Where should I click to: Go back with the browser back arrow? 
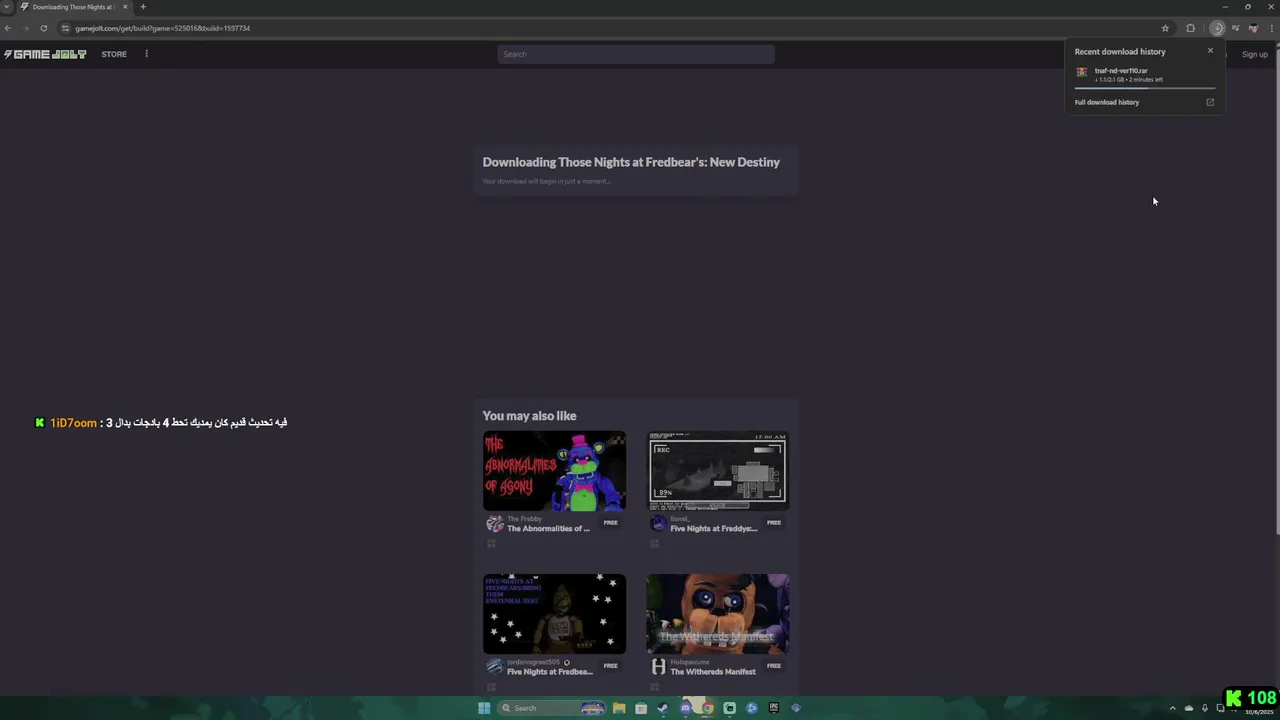[8, 28]
